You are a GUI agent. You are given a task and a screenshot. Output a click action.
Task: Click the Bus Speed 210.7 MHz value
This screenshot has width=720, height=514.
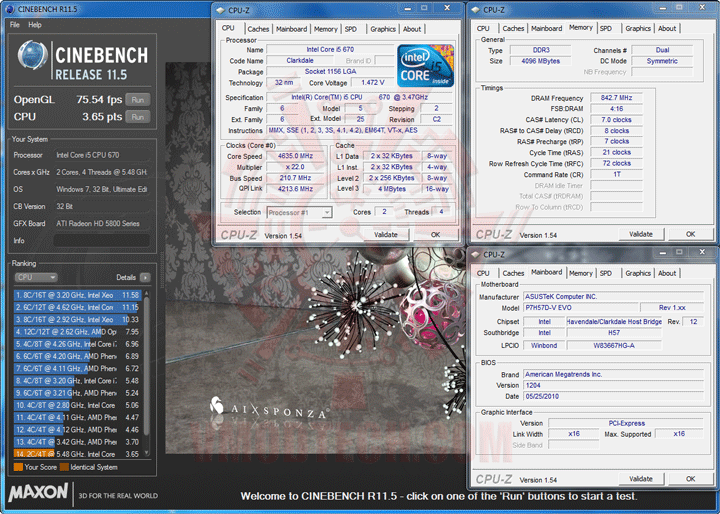(295, 178)
